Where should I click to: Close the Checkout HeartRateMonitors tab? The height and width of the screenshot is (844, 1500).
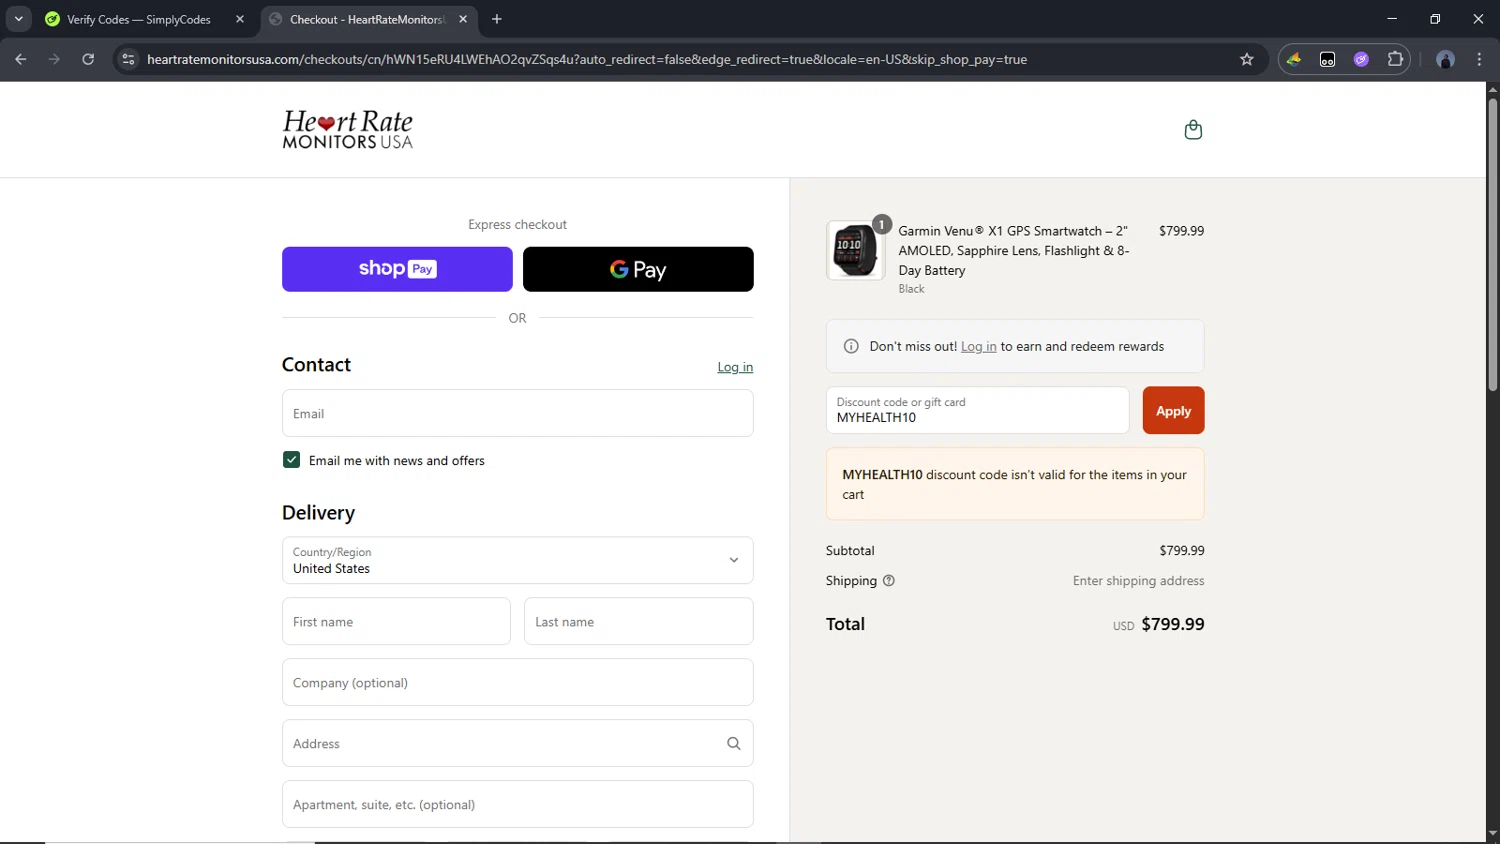(x=463, y=19)
